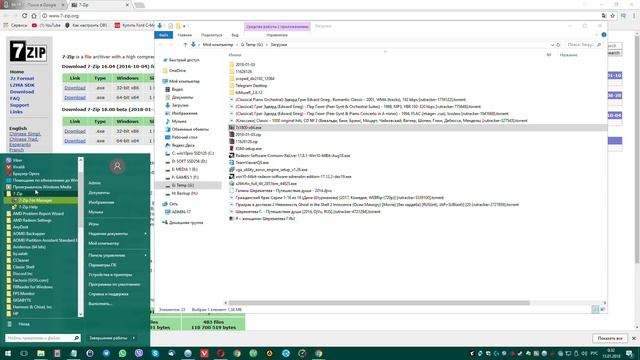Open the shutdown options arrow

tap(134, 338)
